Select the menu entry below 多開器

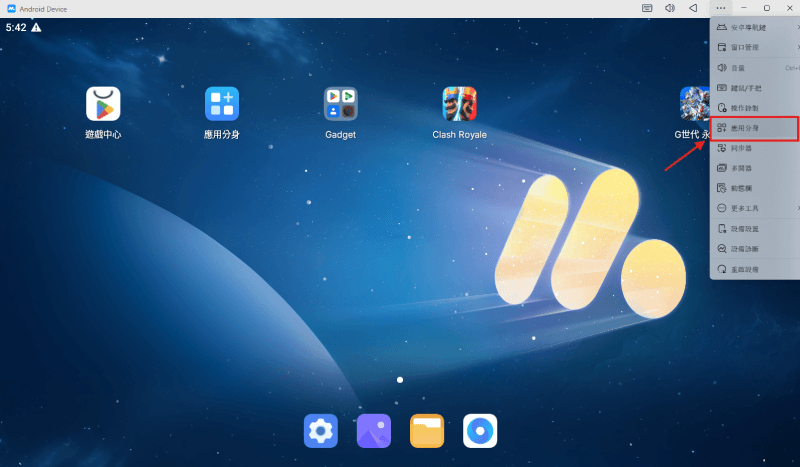pos(755,188)
